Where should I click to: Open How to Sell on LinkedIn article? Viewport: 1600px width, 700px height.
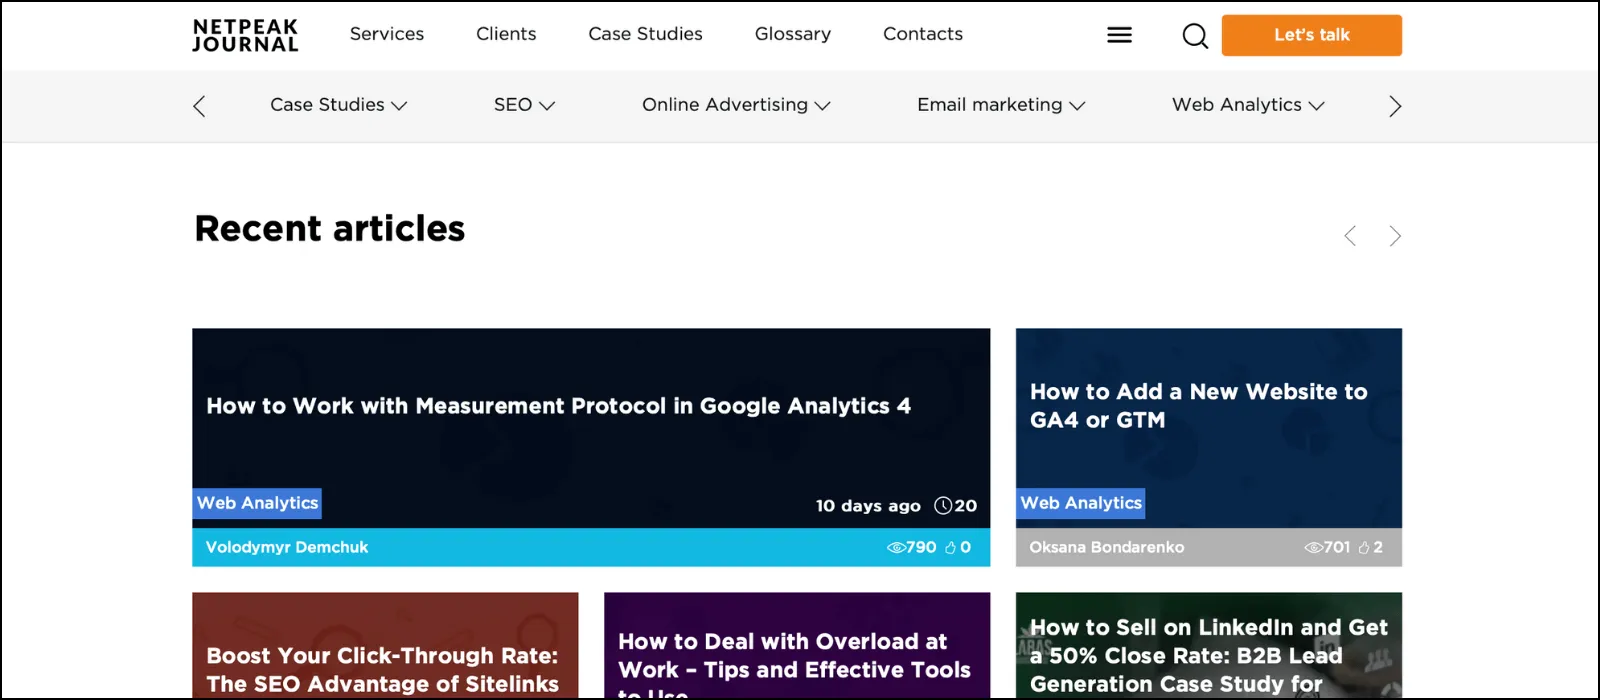[1209, 656]
